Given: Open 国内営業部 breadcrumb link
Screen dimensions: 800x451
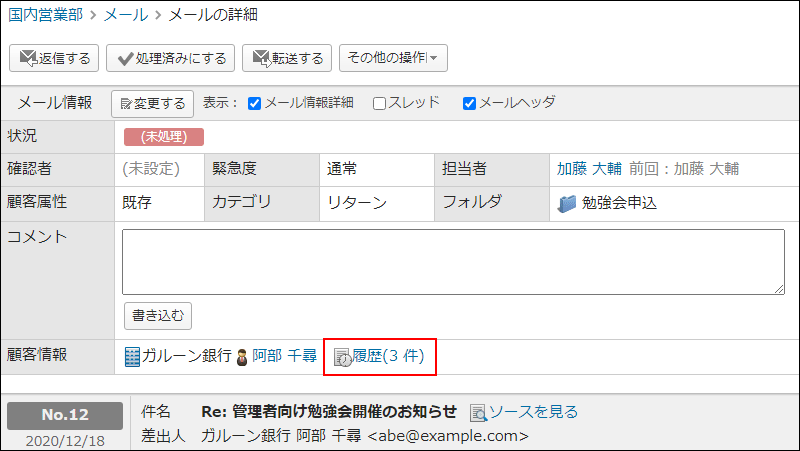Looking at the screenshot, I should point(45,15).
